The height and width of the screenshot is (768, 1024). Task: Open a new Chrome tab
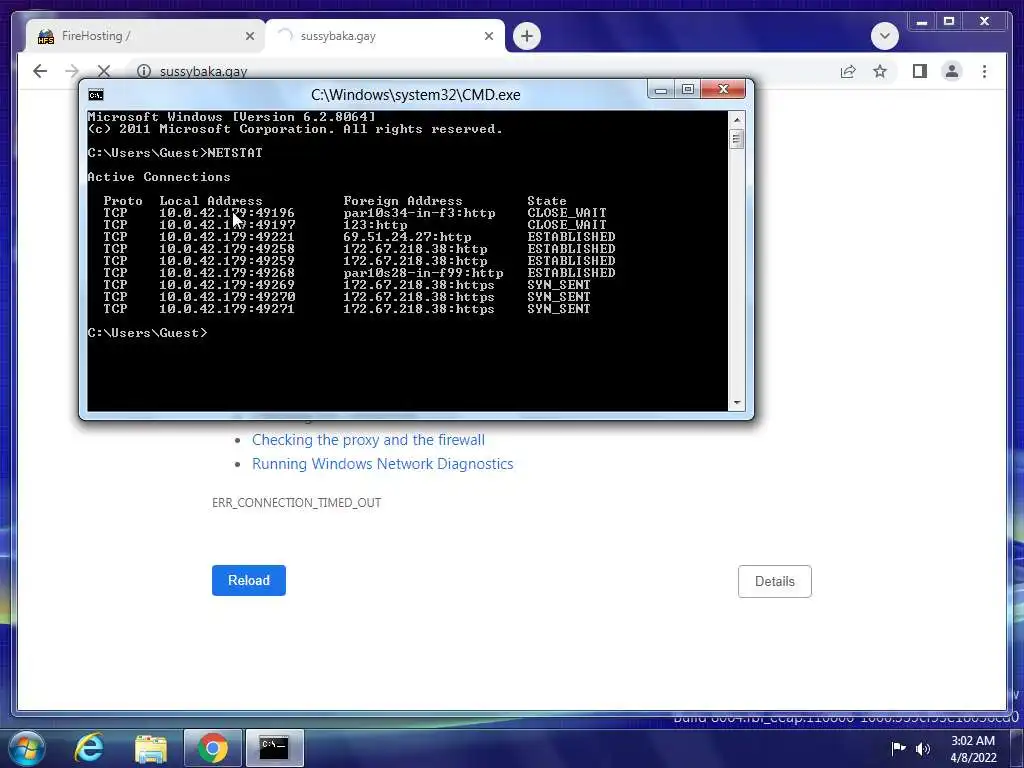pos(527,36)
